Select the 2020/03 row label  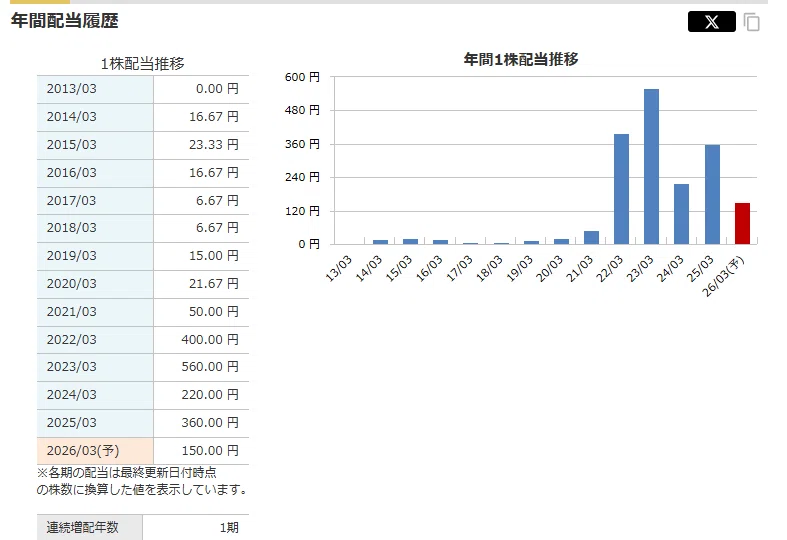pyautogui.click(x=95, y=284)
